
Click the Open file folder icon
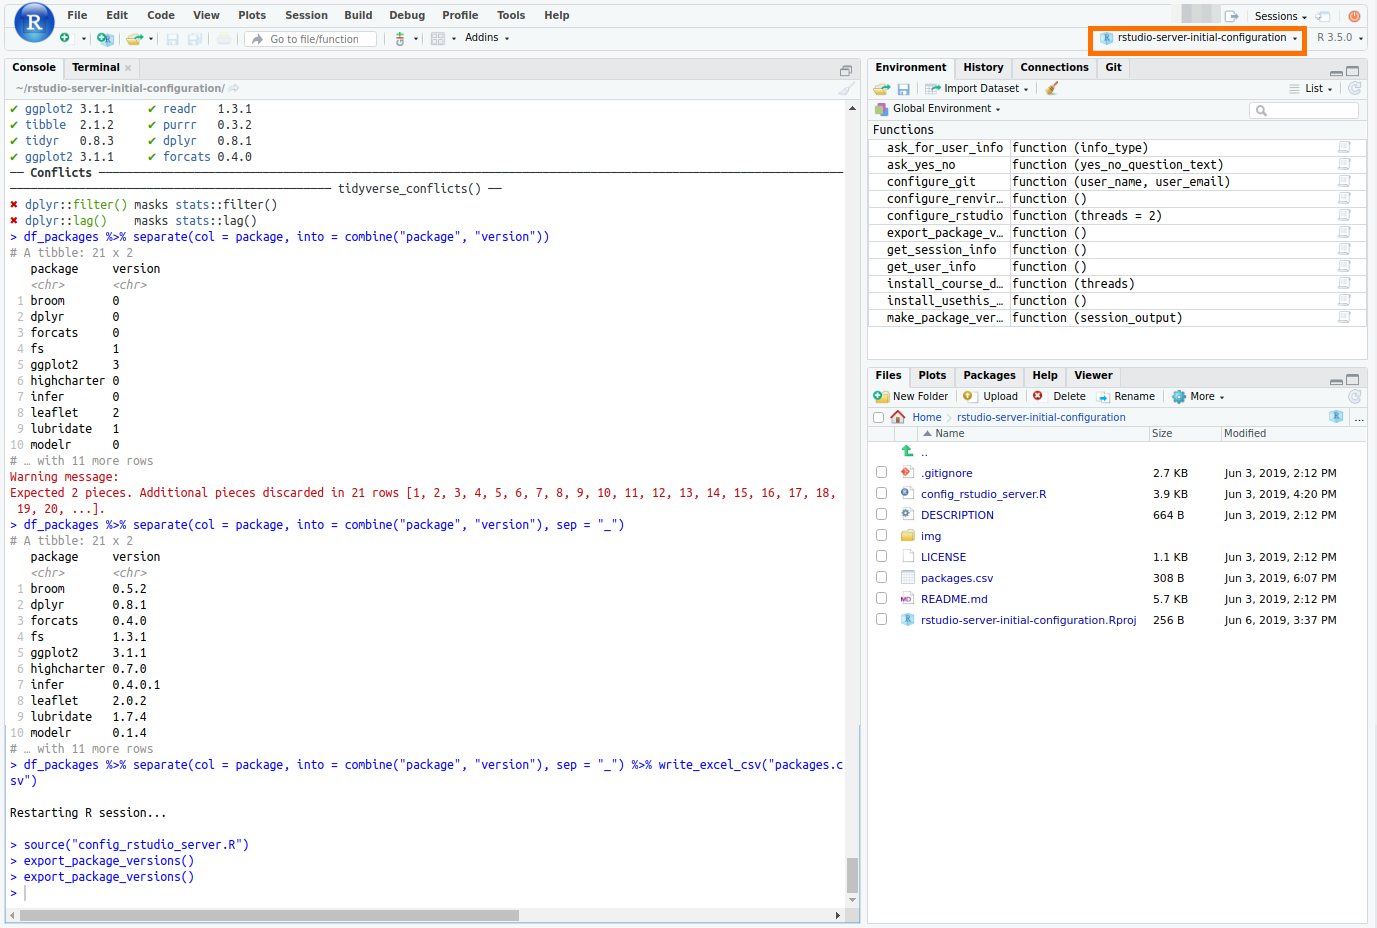point(134,38)
